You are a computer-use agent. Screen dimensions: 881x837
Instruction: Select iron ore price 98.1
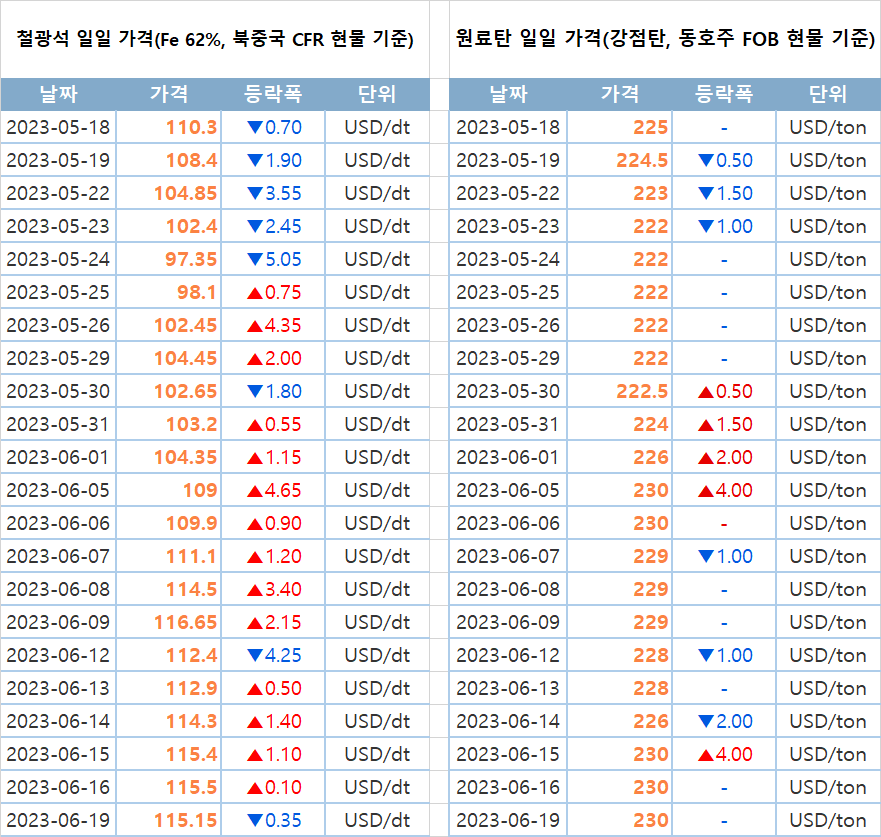[x=197, y=293]
